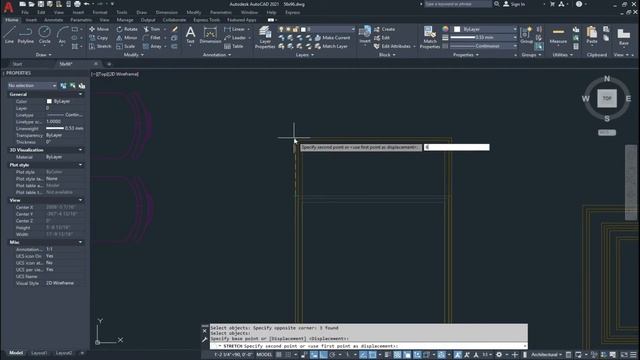Expand the Annotation panel dropdown
Image resolution: width=640 pixels, height=360 pixels.
pyautogui.click(x=217, y=55)
